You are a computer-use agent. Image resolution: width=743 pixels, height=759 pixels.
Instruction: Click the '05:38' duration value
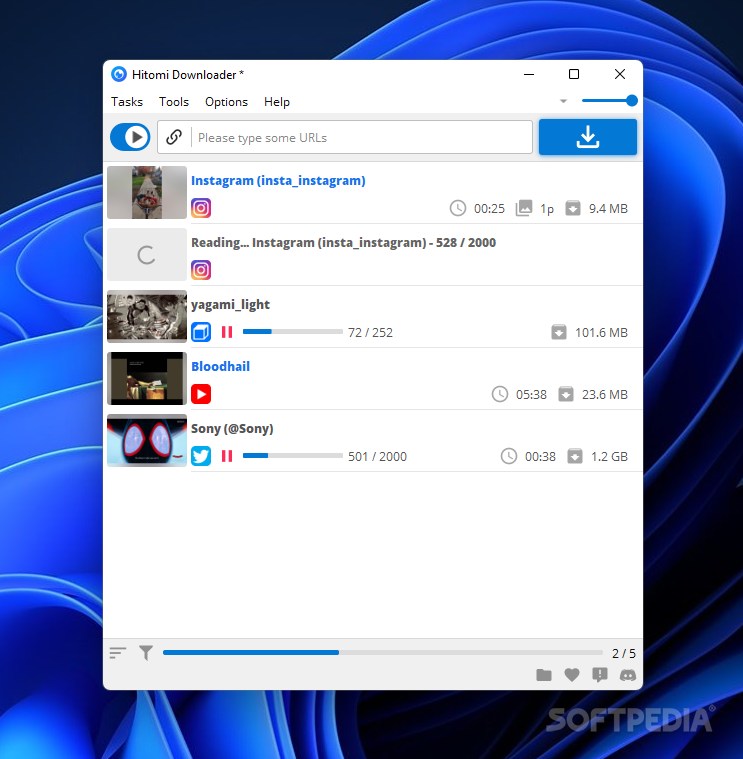click(531, 395)
